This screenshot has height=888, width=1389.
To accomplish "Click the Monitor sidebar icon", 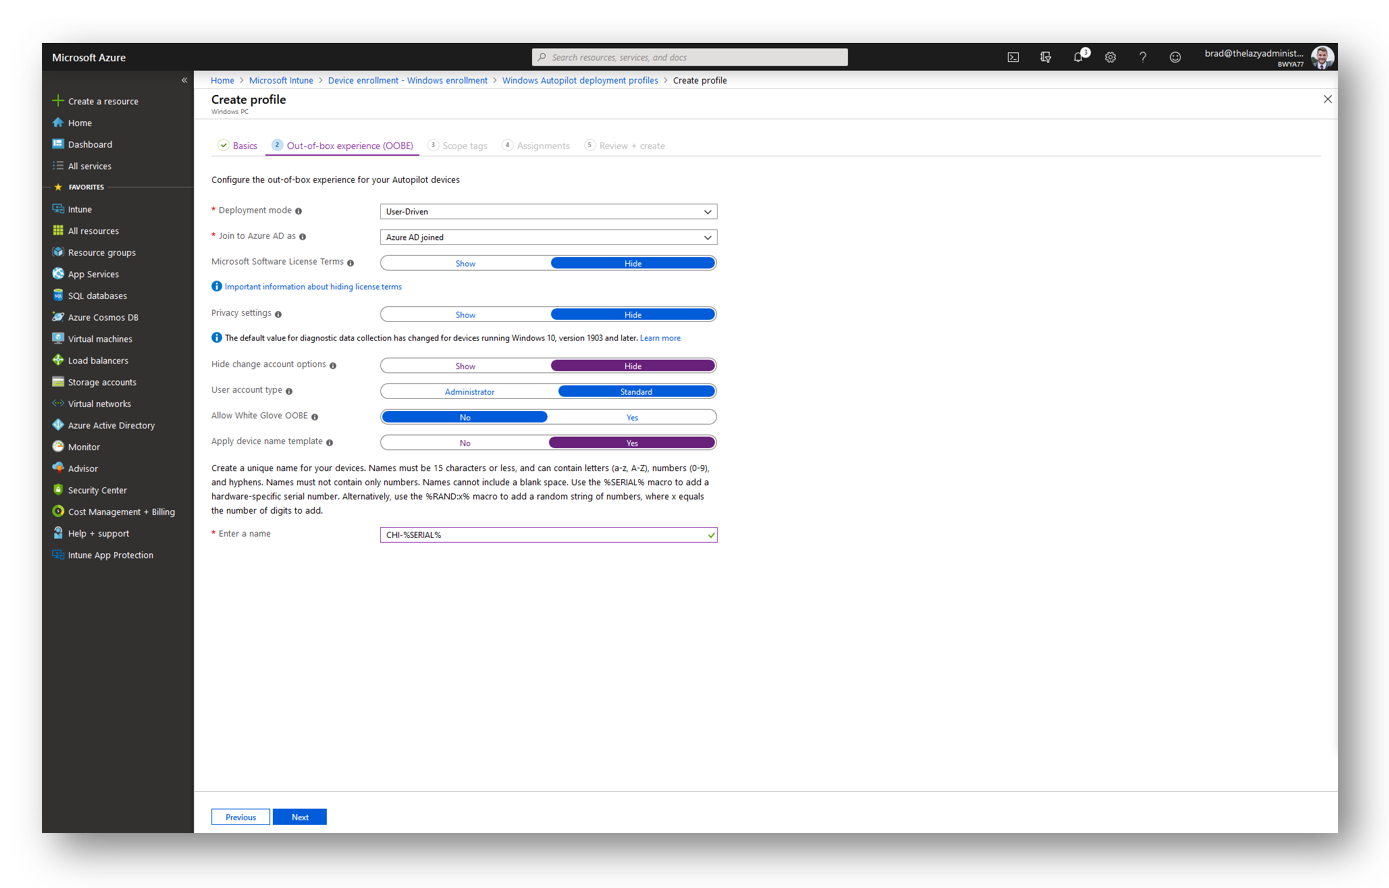I will point(58,447).
